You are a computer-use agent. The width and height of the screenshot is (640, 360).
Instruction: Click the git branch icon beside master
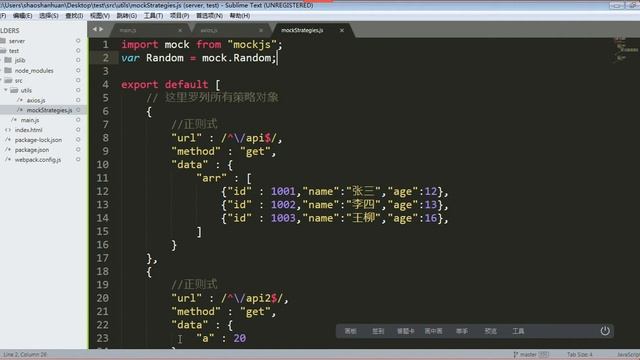click(516, 354)
